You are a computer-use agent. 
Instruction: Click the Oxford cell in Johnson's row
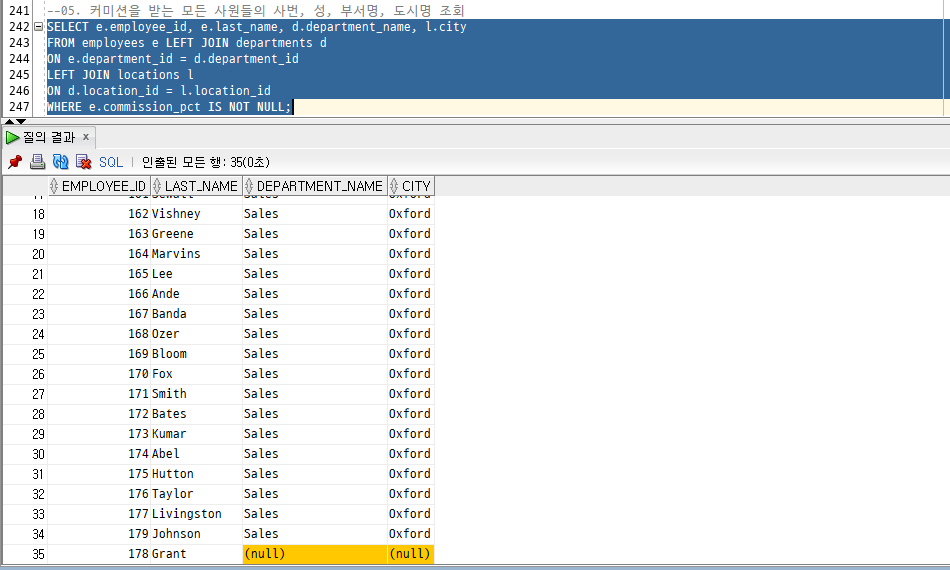(x=411, y=534)
